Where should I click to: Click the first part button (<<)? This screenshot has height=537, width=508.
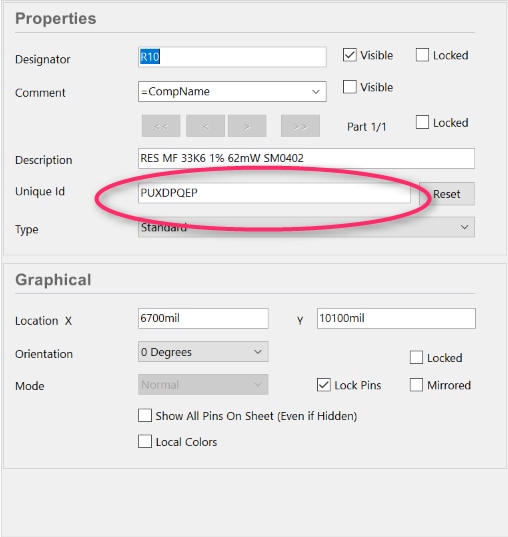161,126
